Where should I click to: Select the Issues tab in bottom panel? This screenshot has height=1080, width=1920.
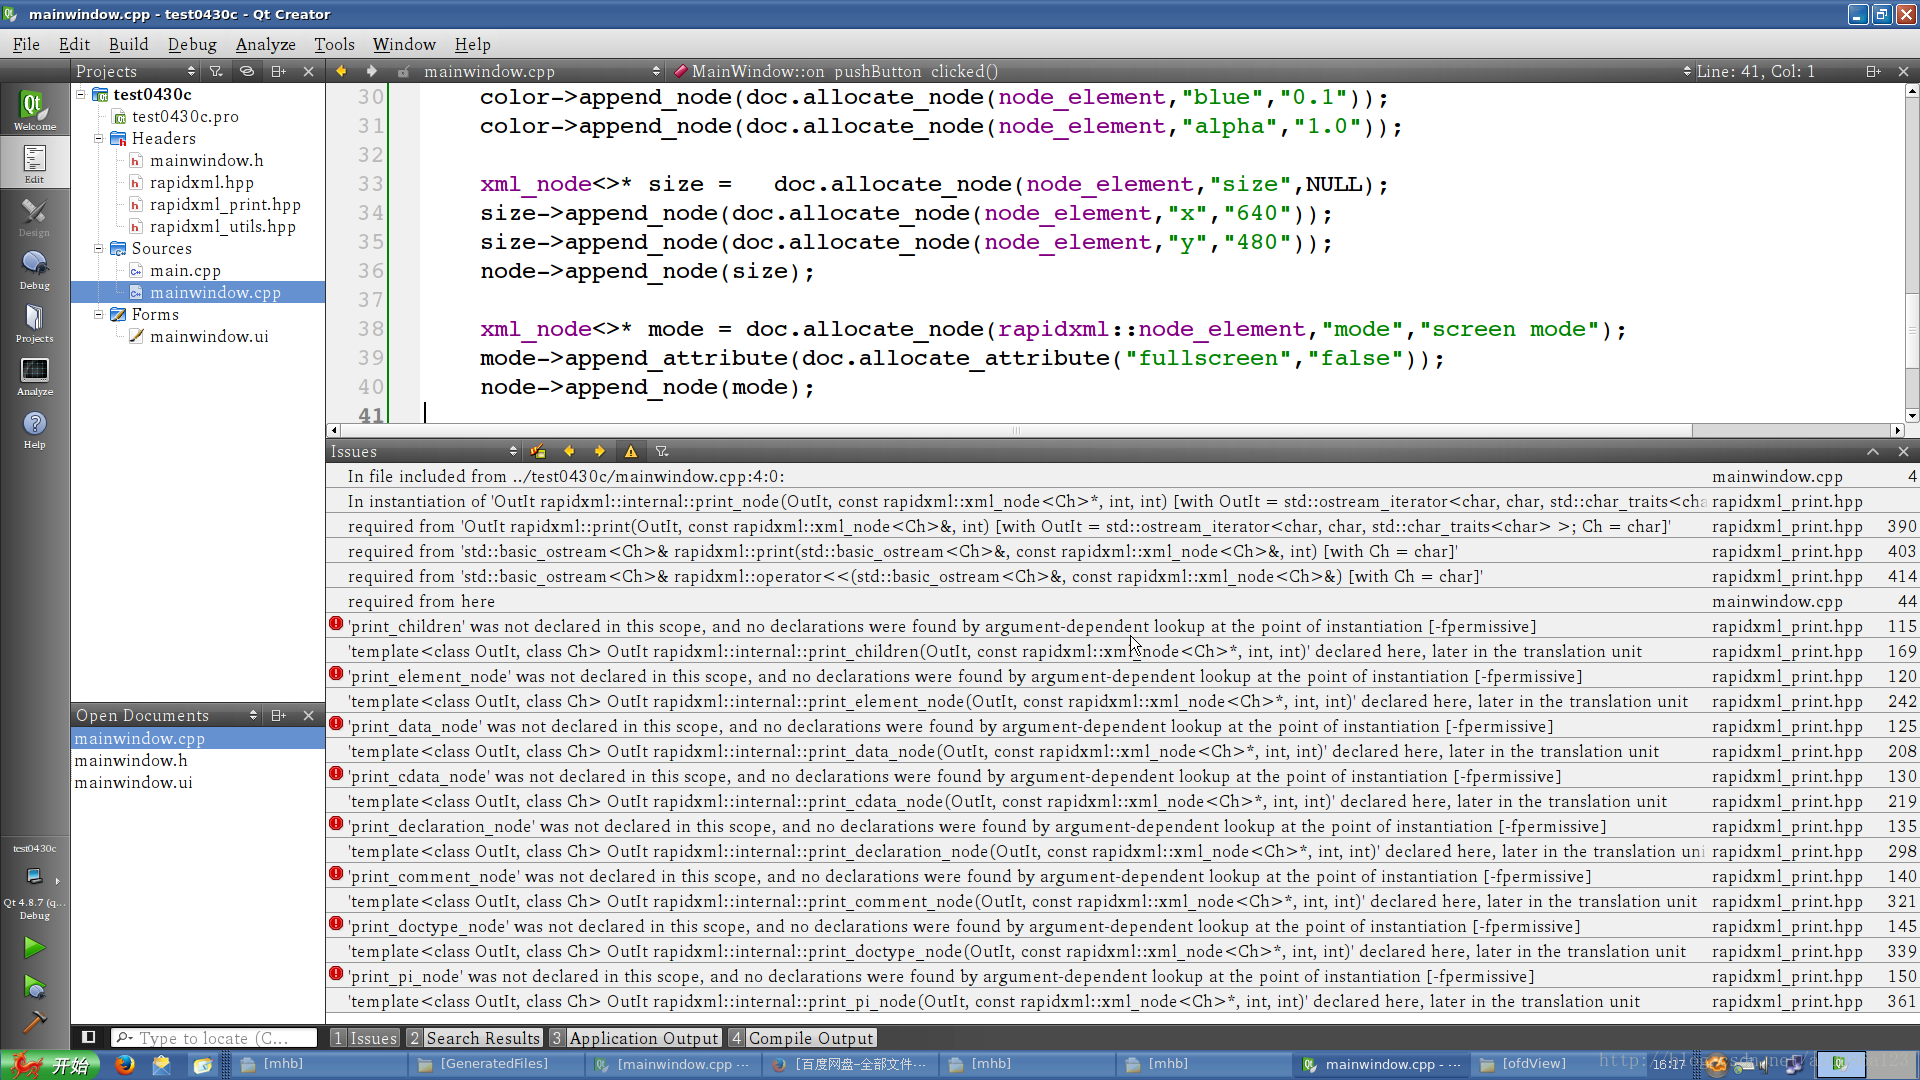(372, 1039)
